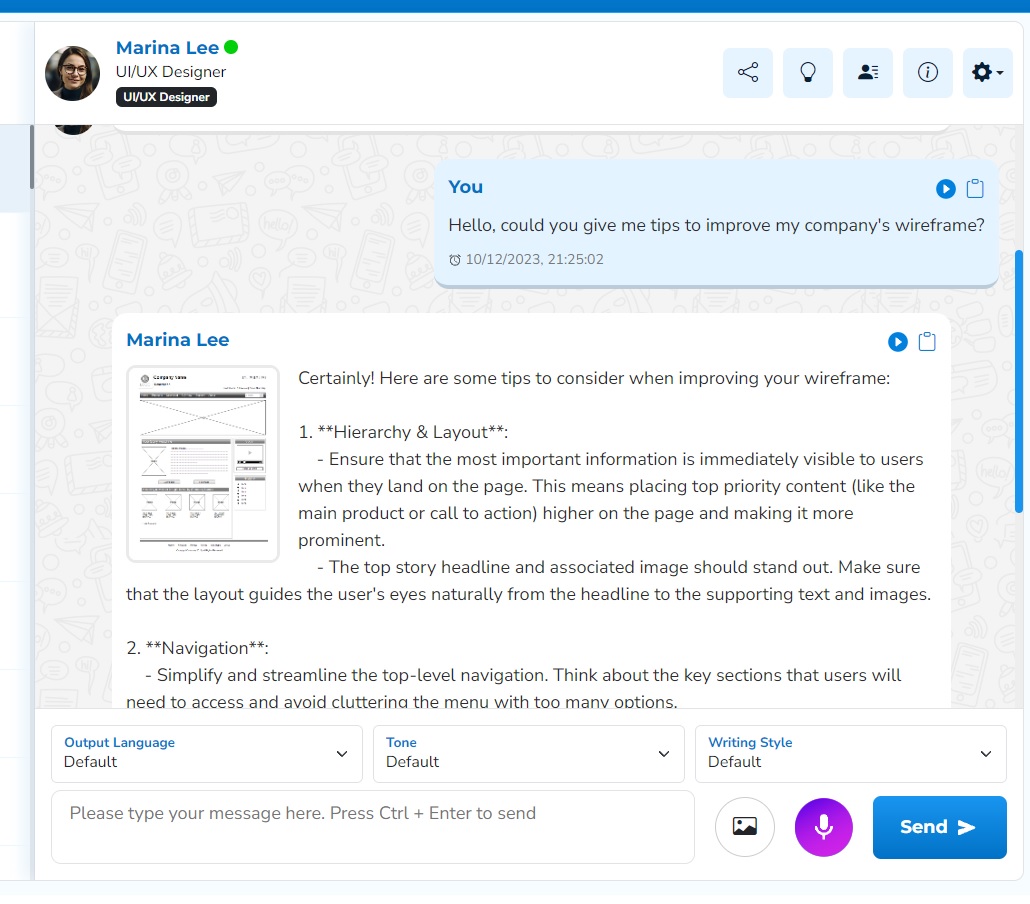Image resolution: width=1030 pixels, height=904 pixels.
Task: Play your own message audio
Action: (945, 189)
